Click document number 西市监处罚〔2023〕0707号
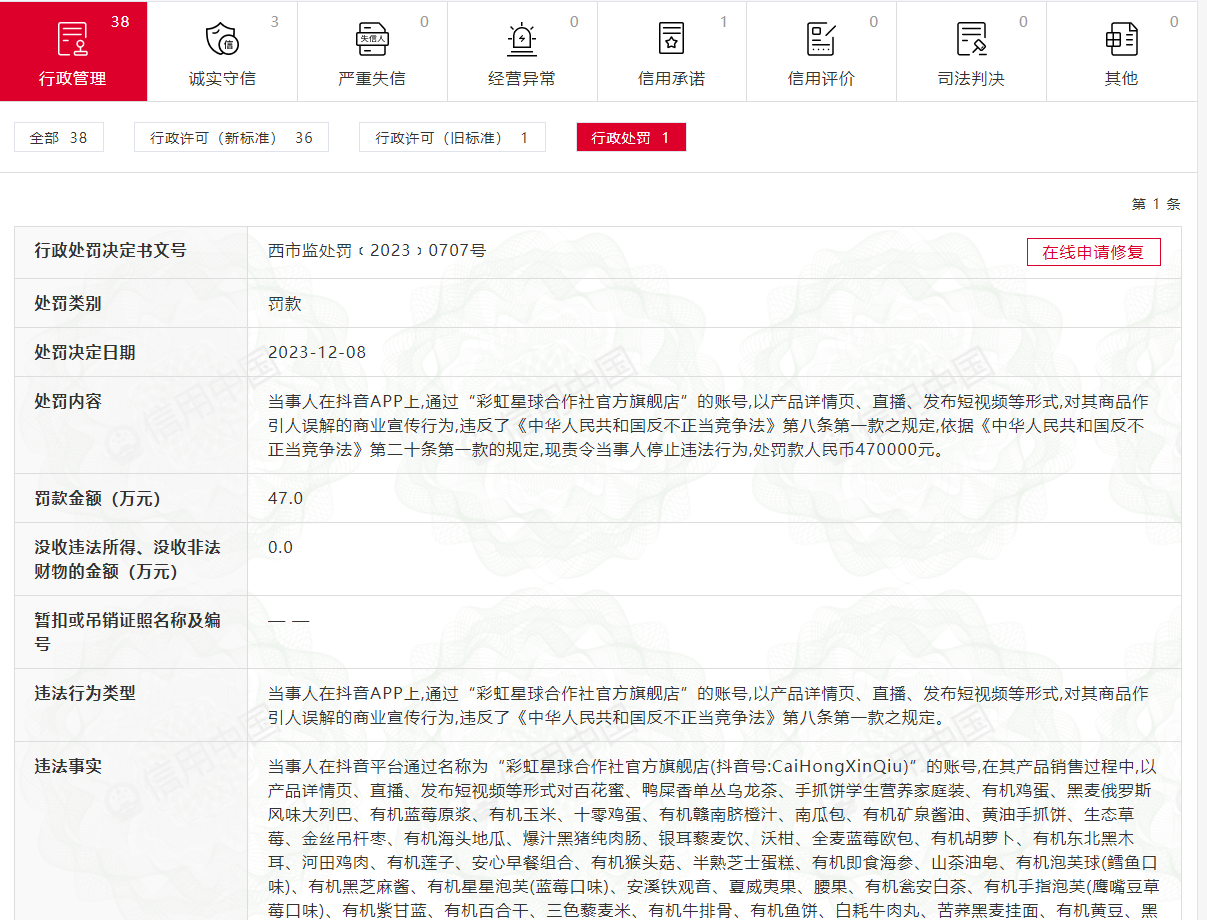Viewport: 1207px width, 920px height. coord(377,251)
